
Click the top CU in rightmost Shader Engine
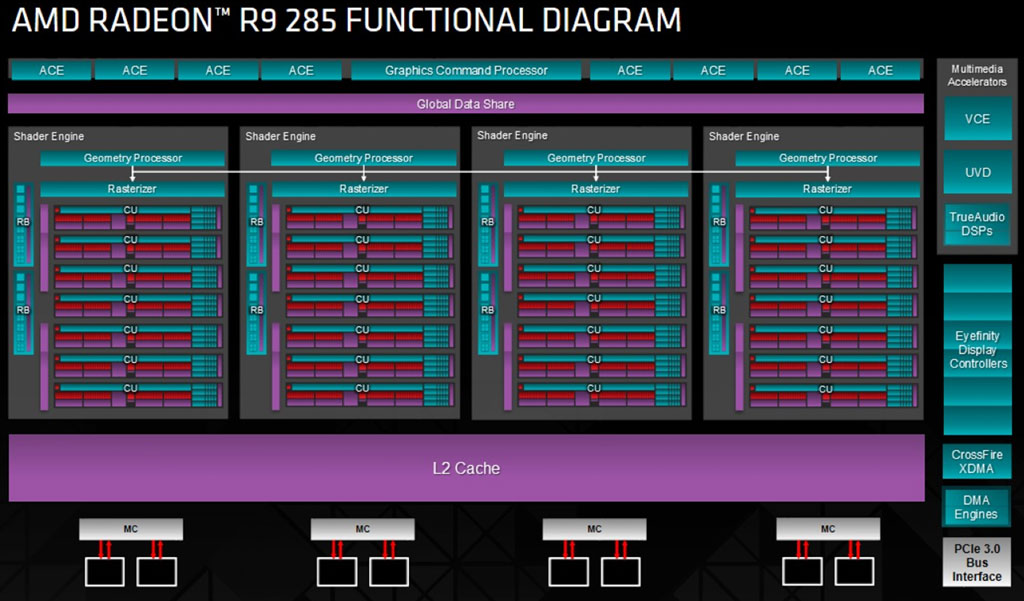point(833,218)
